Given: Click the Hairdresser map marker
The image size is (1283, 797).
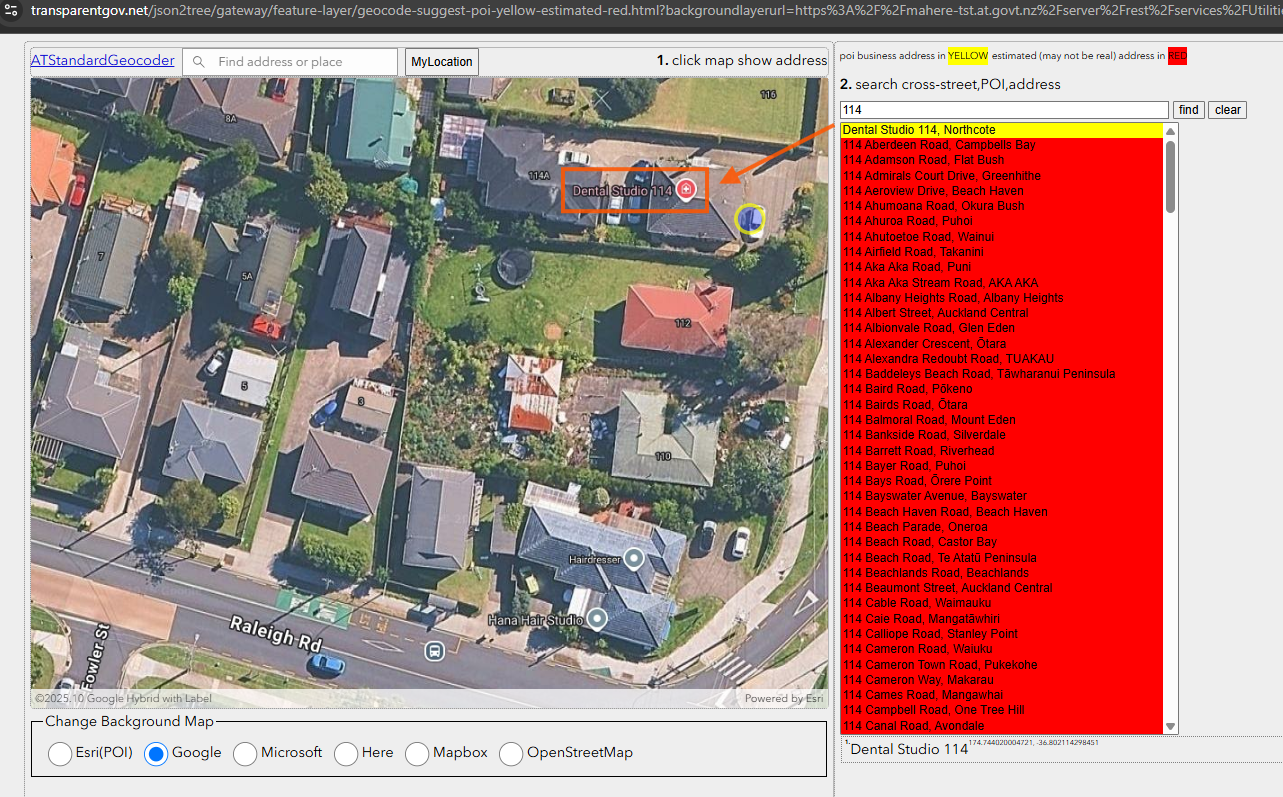Looking at the screenshot, I should (633, 559).
